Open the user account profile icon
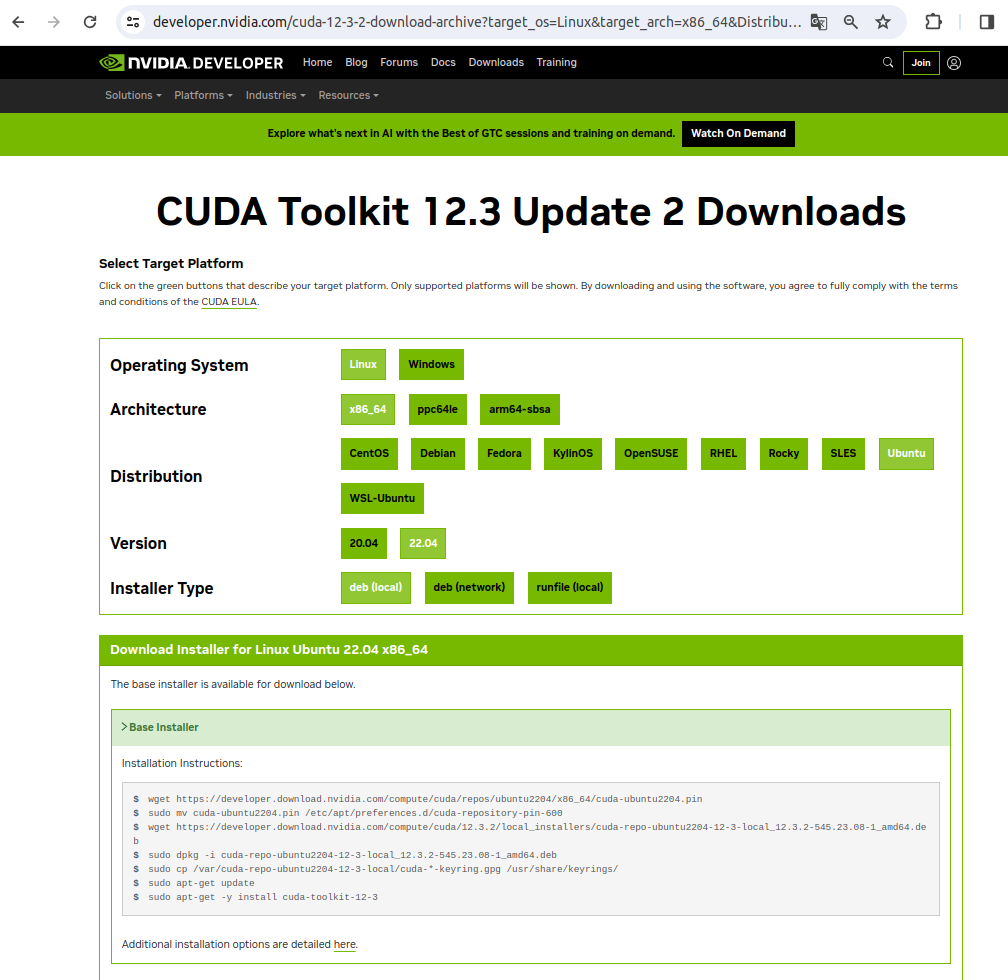This screenshot has height=980, width=1008. pyautogui.click(x=954, y=62)
